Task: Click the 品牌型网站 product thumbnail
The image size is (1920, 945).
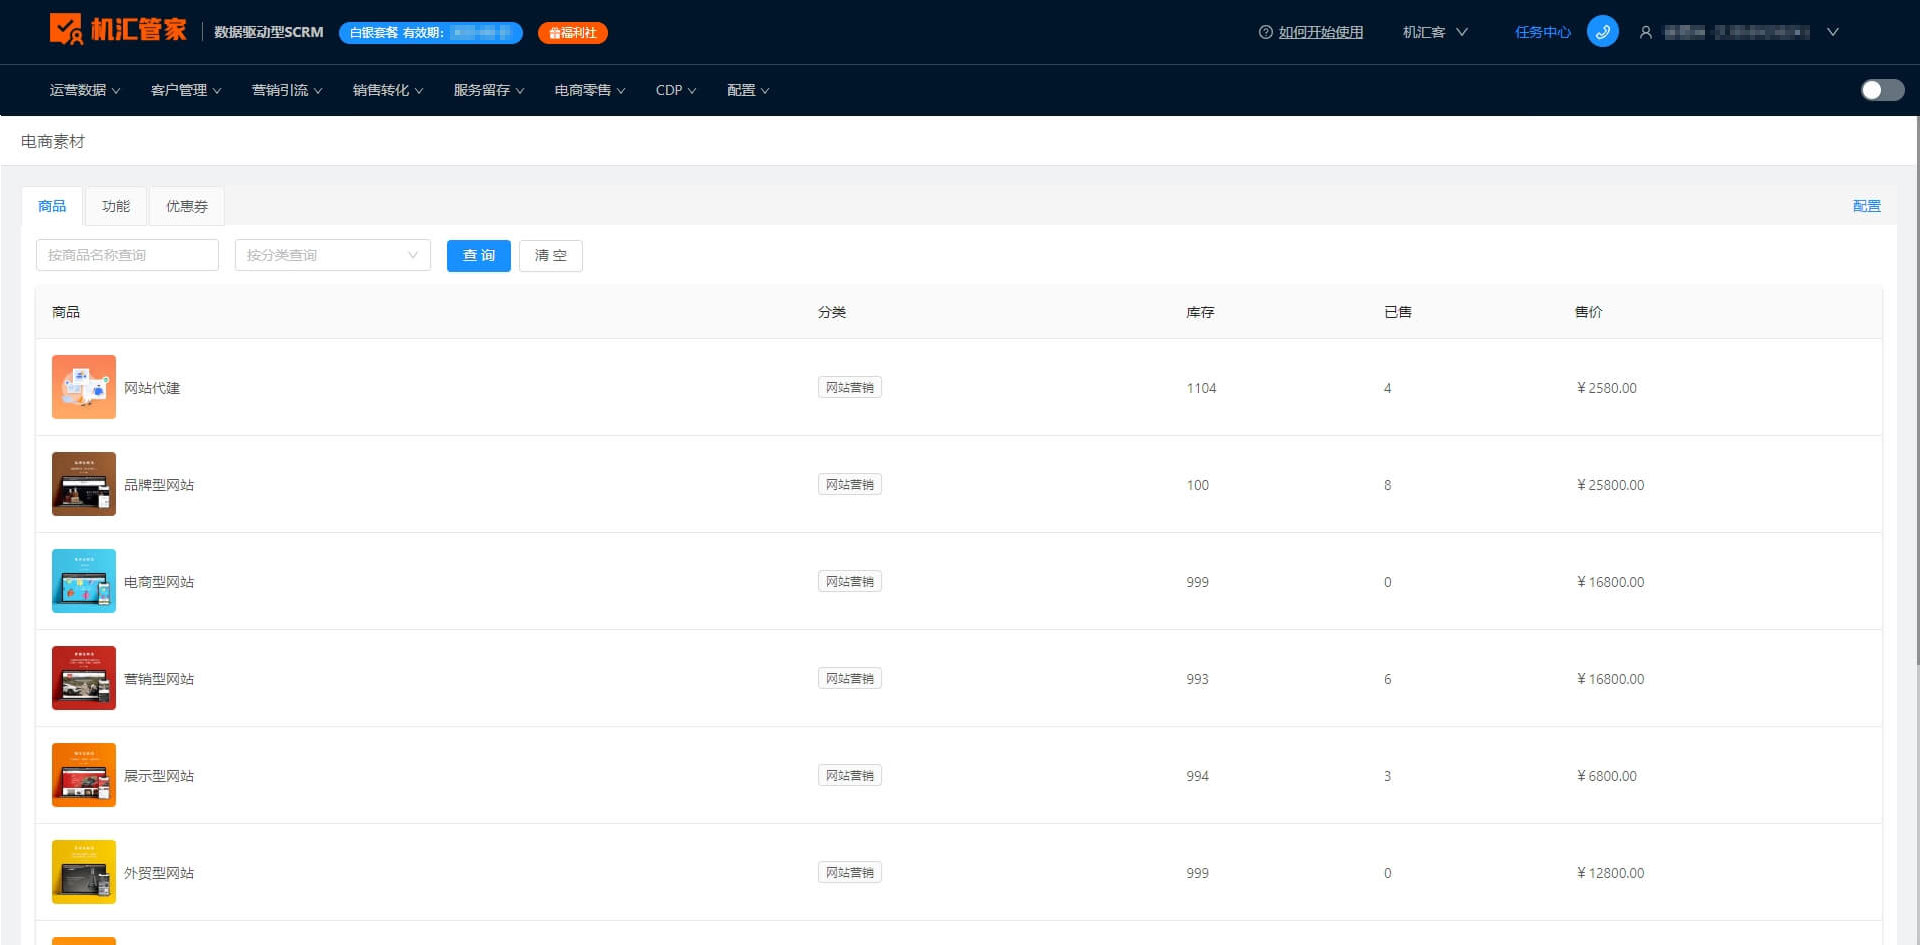Action: [x=84, y=484]
